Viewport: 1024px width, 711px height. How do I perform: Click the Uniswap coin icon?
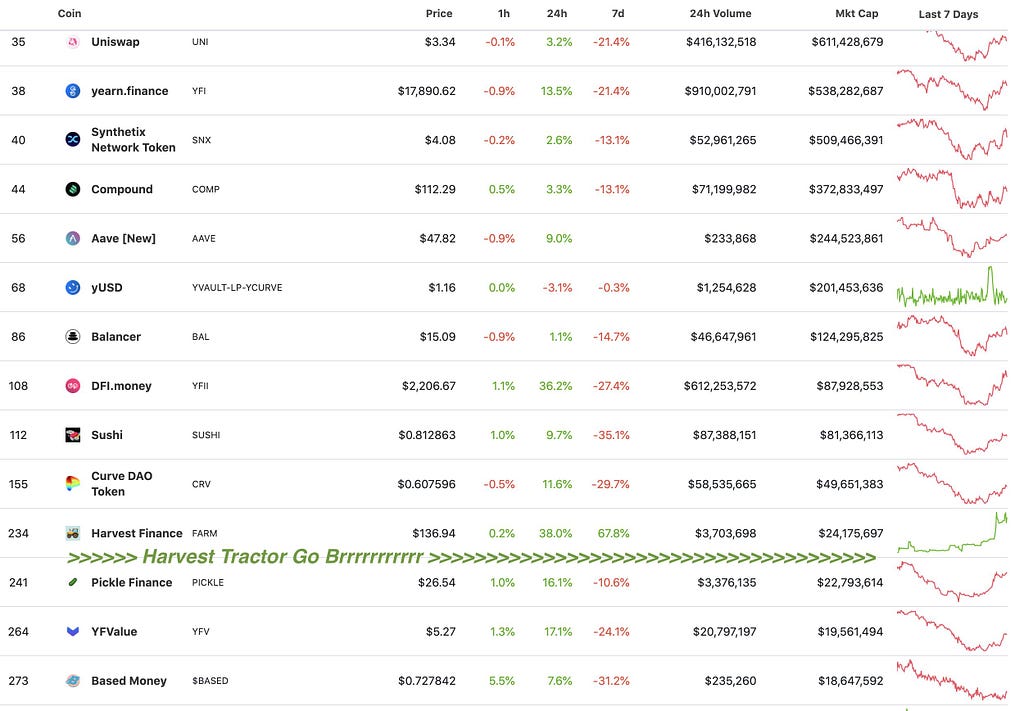(x=72, y=42)
